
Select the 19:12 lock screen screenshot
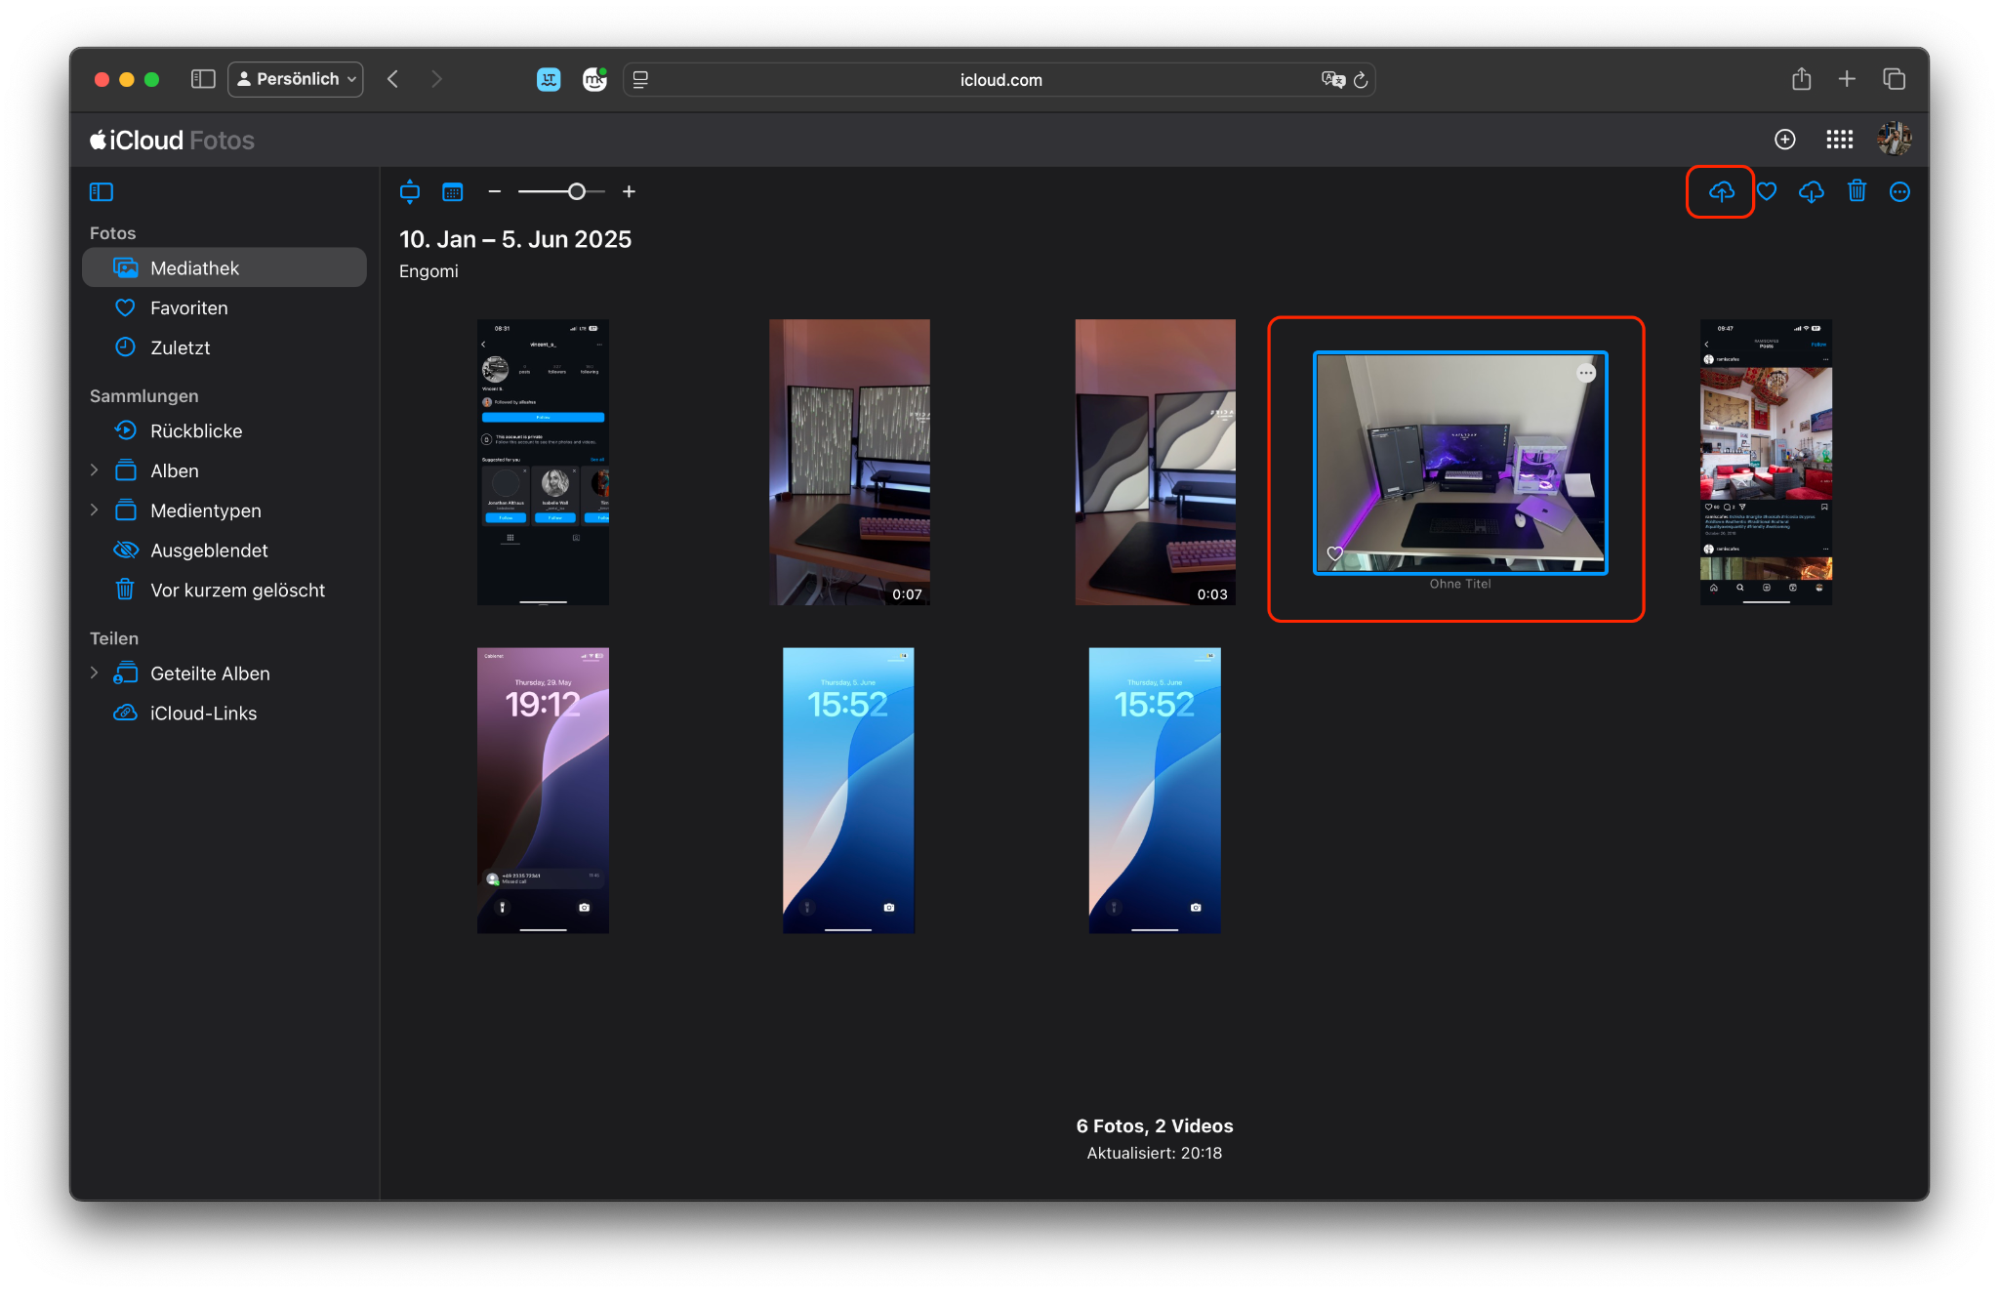coord(542,790)
